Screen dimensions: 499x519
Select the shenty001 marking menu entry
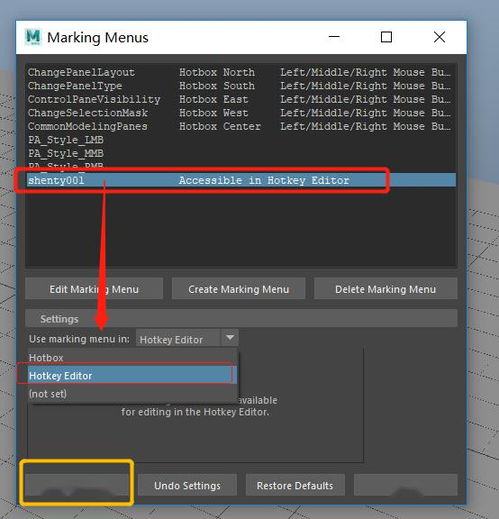click(x=241, y=180)
